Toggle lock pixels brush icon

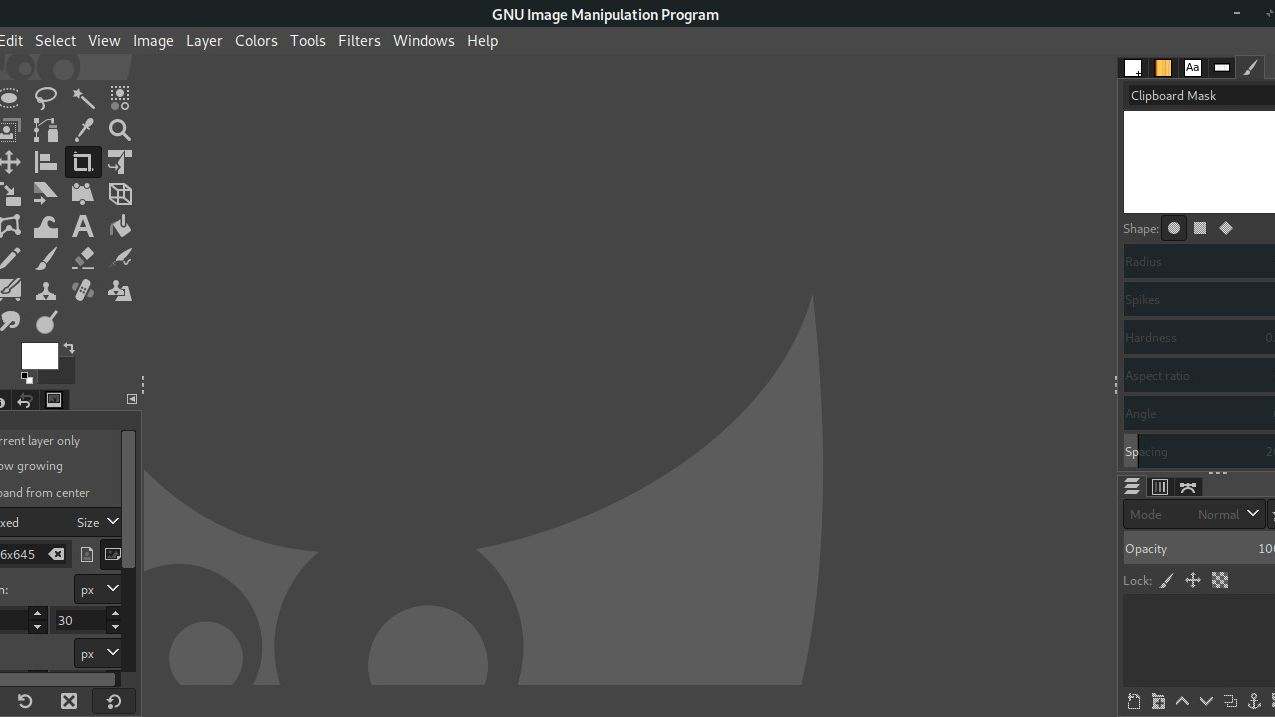(x=1166, y=581)
